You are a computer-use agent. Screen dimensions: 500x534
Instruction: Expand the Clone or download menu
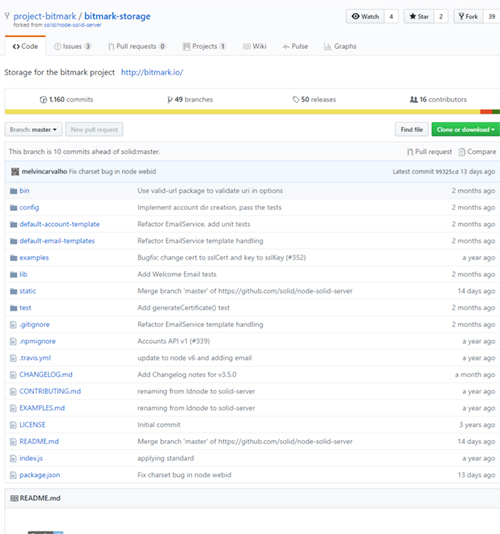(x=466, y=129)
